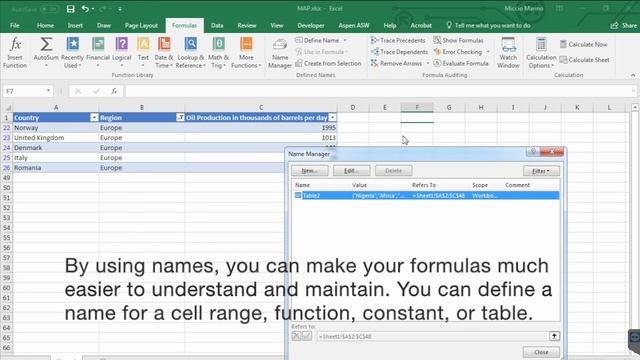Viewport: 640px width, 360px height.
Task: Open Lookup & Reference functions
Action: (190, 53)
